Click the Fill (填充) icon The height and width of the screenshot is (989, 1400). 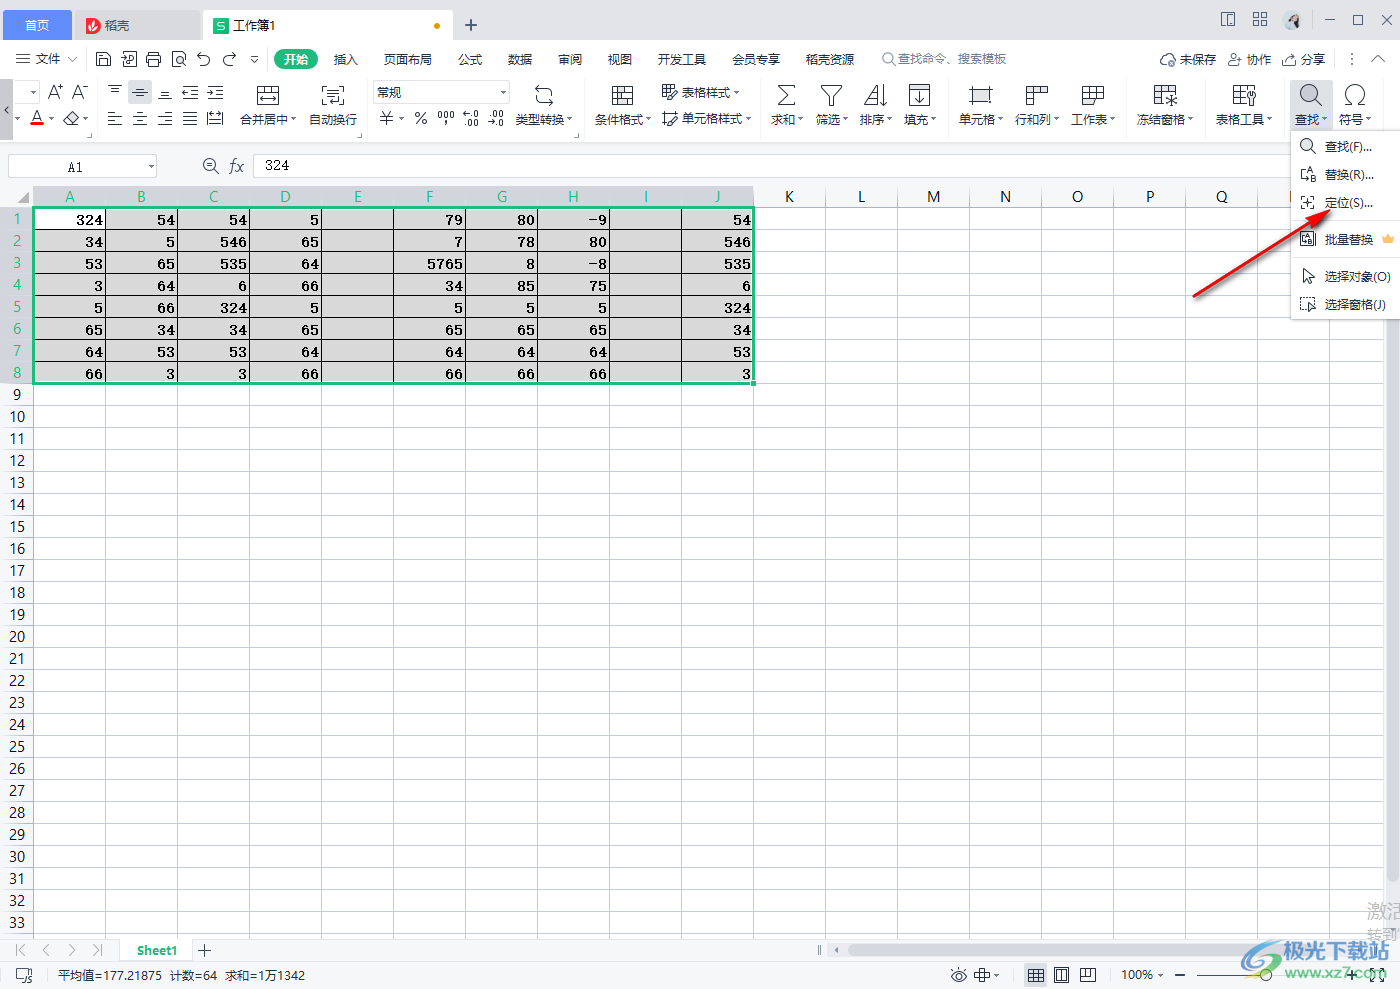(x=919, y=95)
